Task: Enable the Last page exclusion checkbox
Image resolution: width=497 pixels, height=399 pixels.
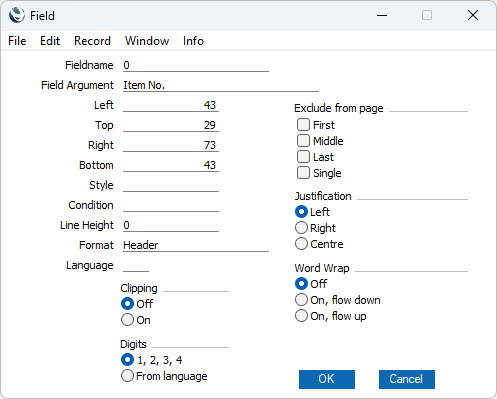Action: pyautogui.click(x=303, y=157)
